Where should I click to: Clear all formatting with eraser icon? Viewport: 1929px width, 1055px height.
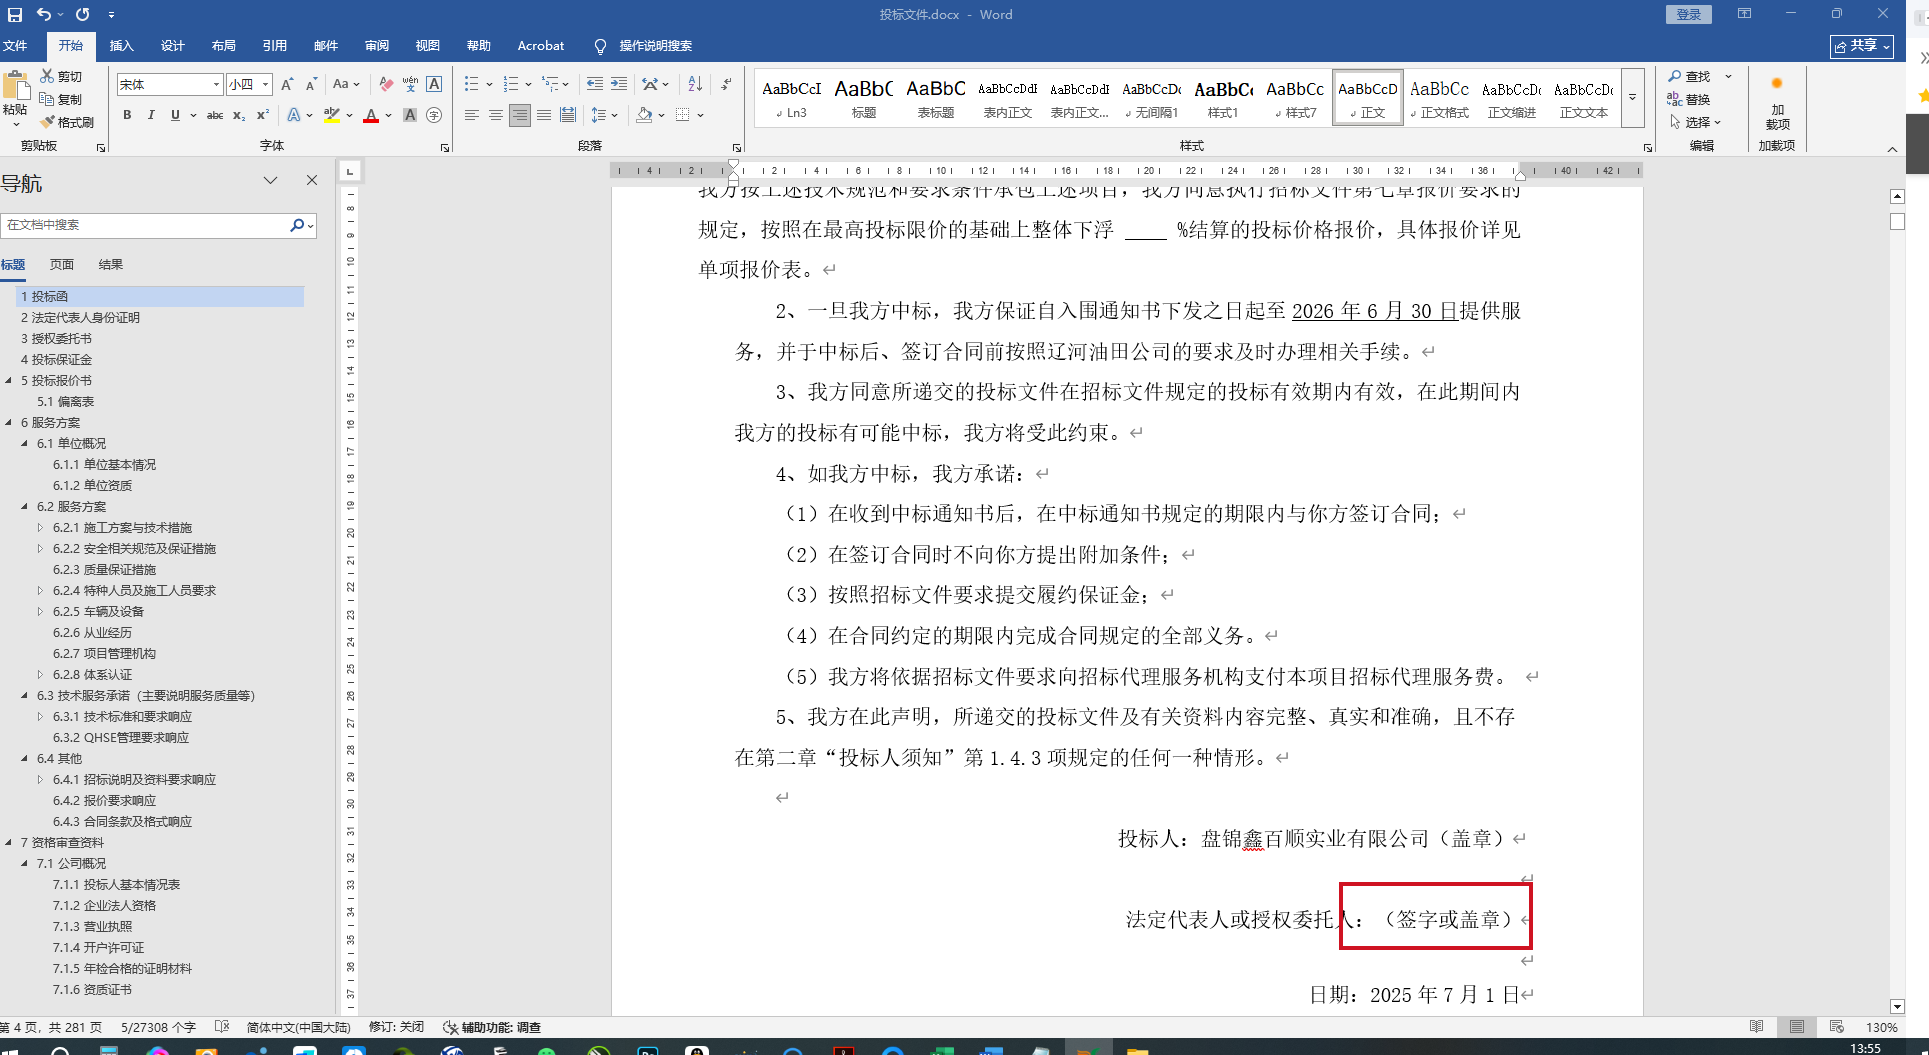click(386, 85)
